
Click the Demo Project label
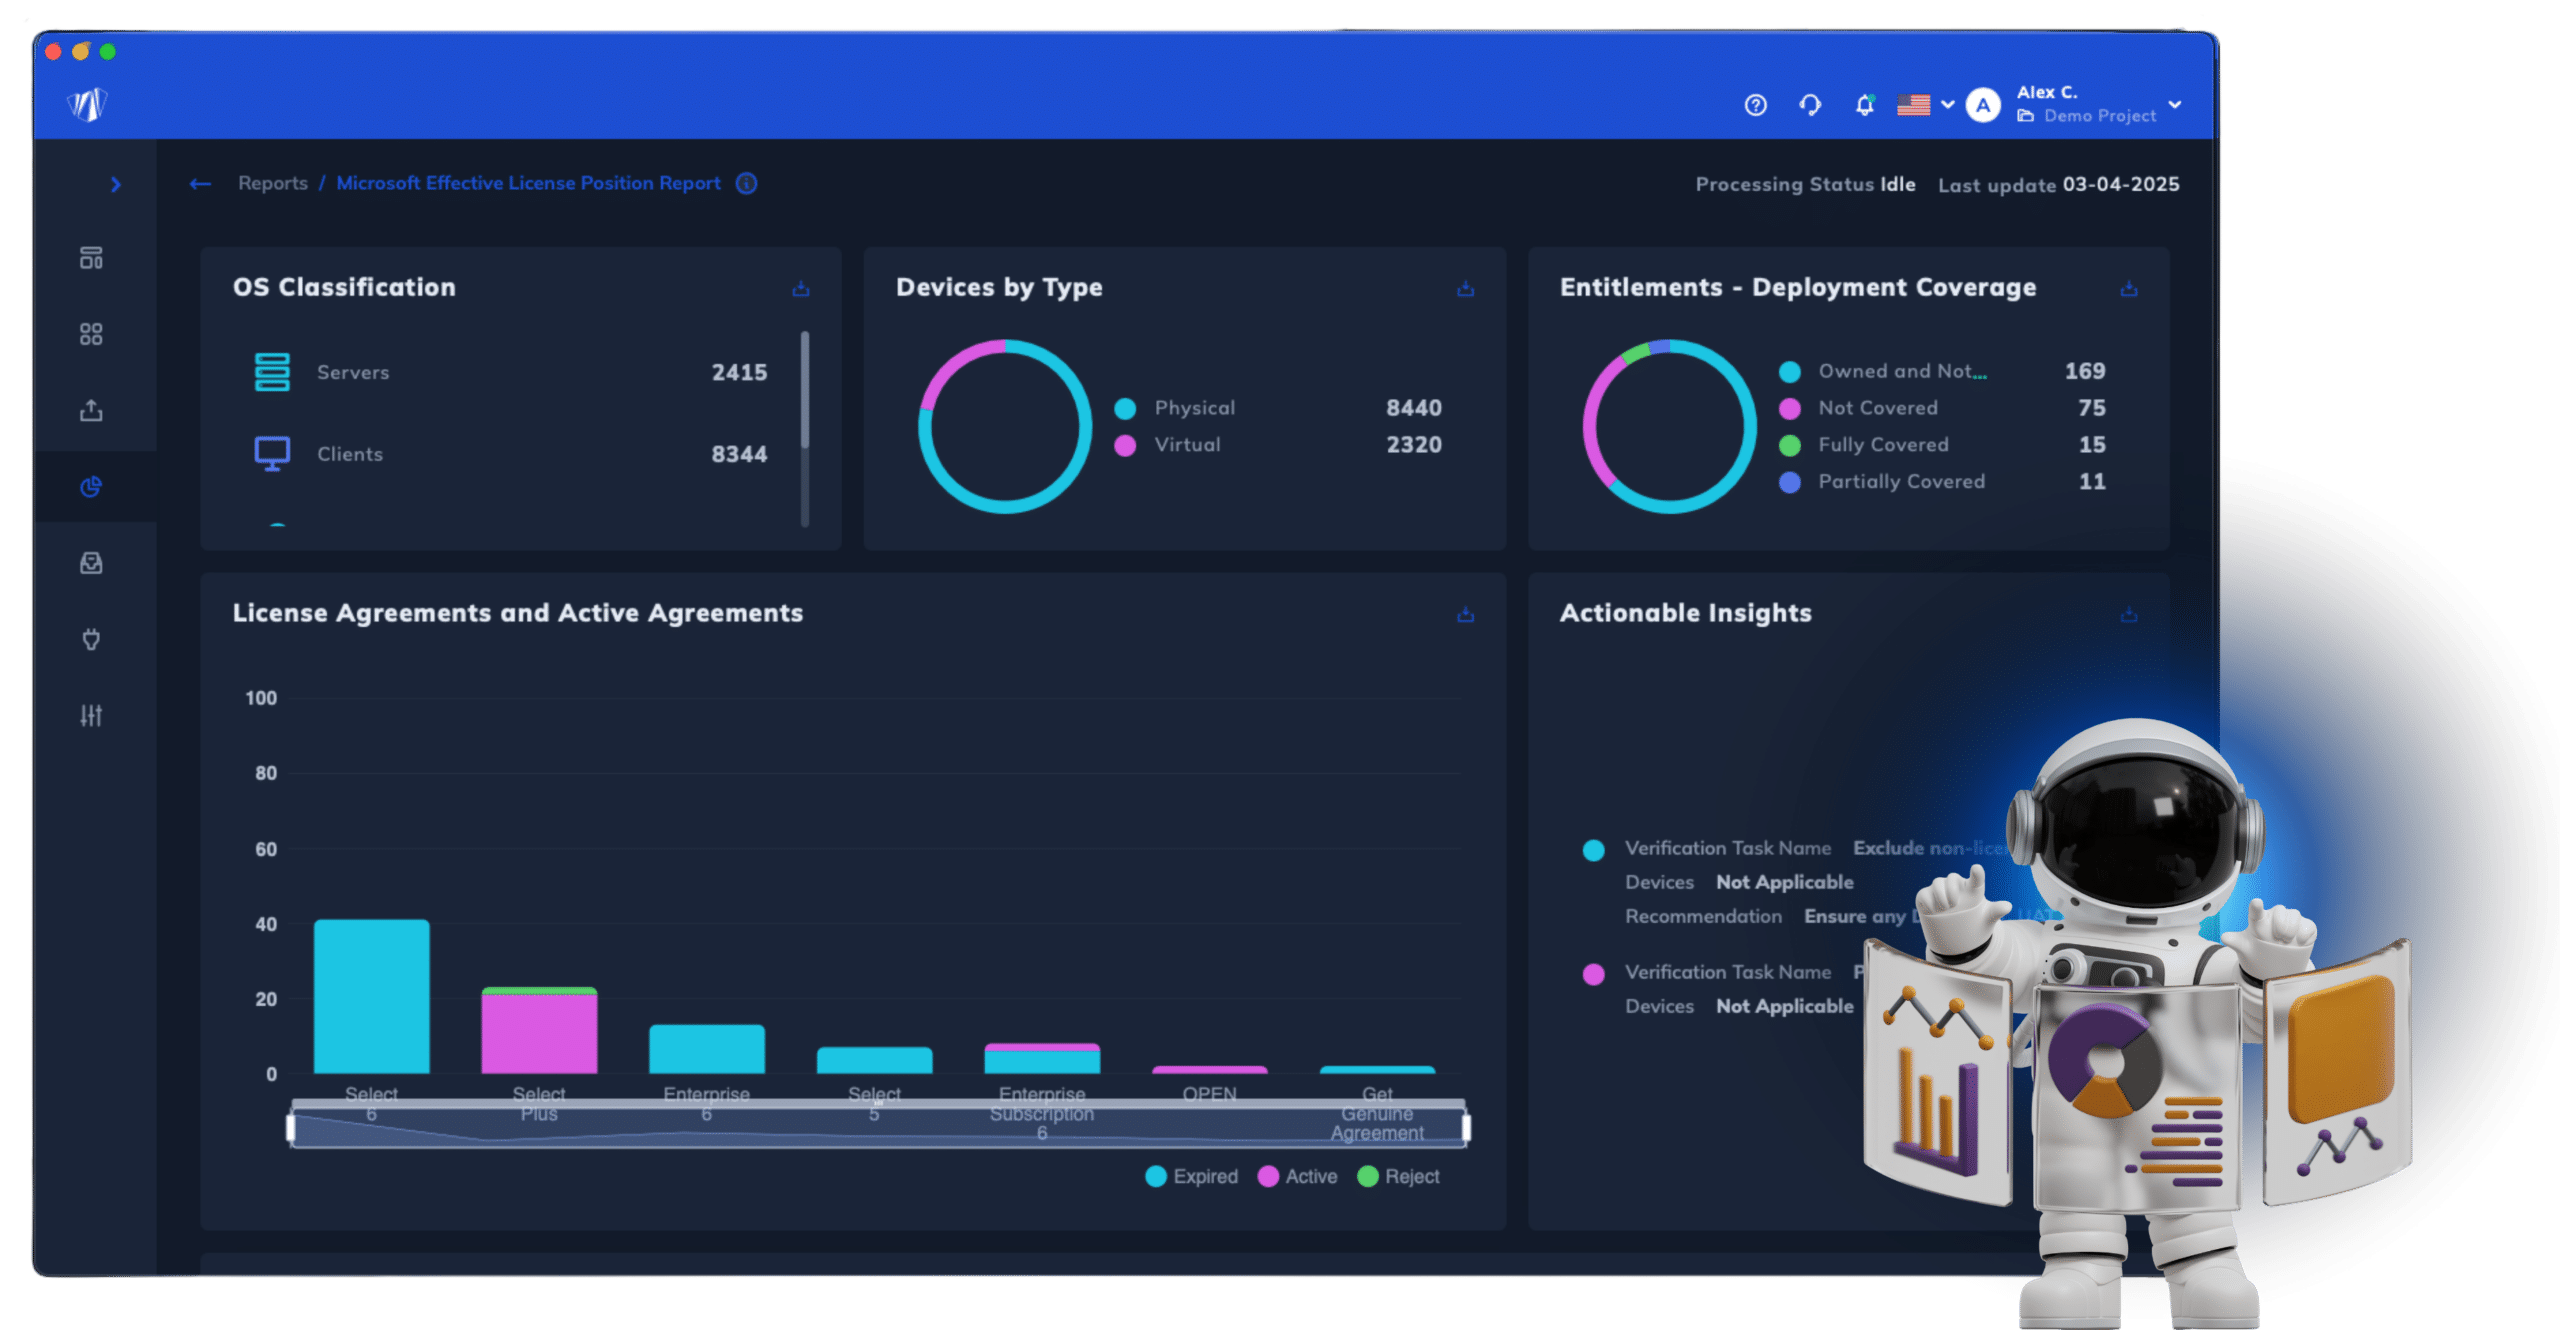click(2100, 116)
